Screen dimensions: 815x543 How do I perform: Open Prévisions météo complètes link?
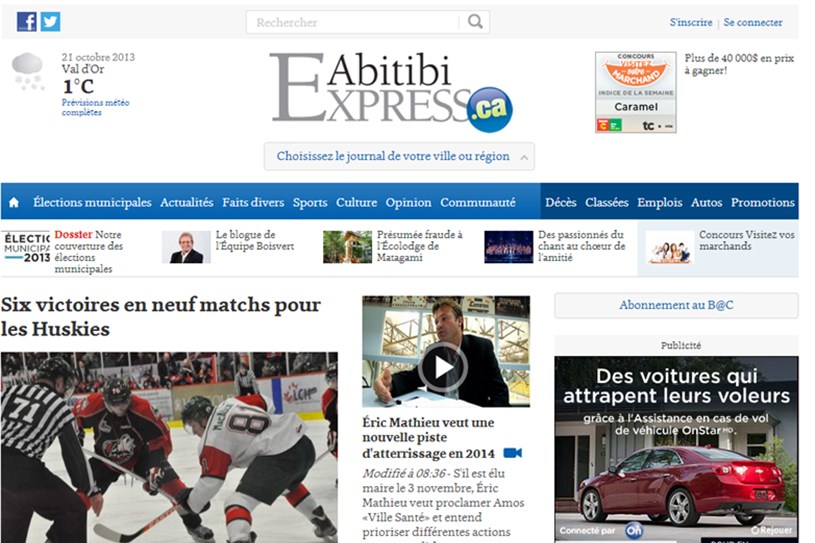[x=96, y=107]
